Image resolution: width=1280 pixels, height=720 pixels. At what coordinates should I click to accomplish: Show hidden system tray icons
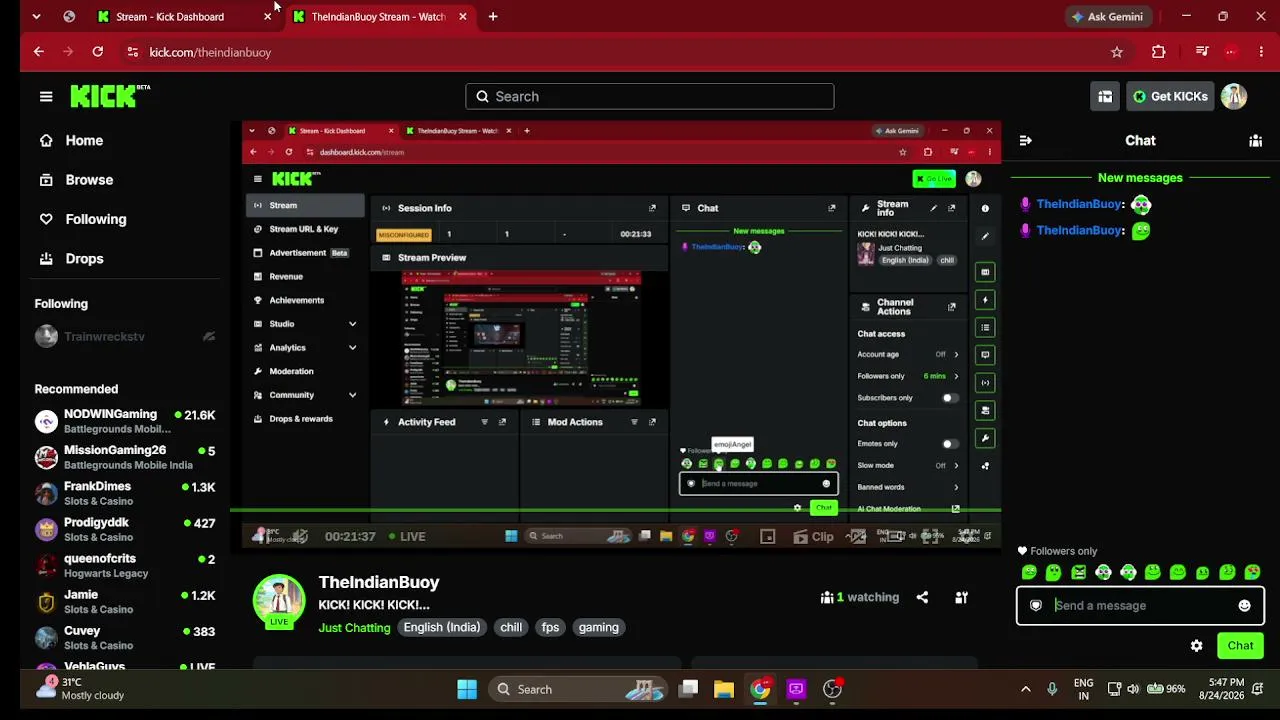(x=1025, y=689)
